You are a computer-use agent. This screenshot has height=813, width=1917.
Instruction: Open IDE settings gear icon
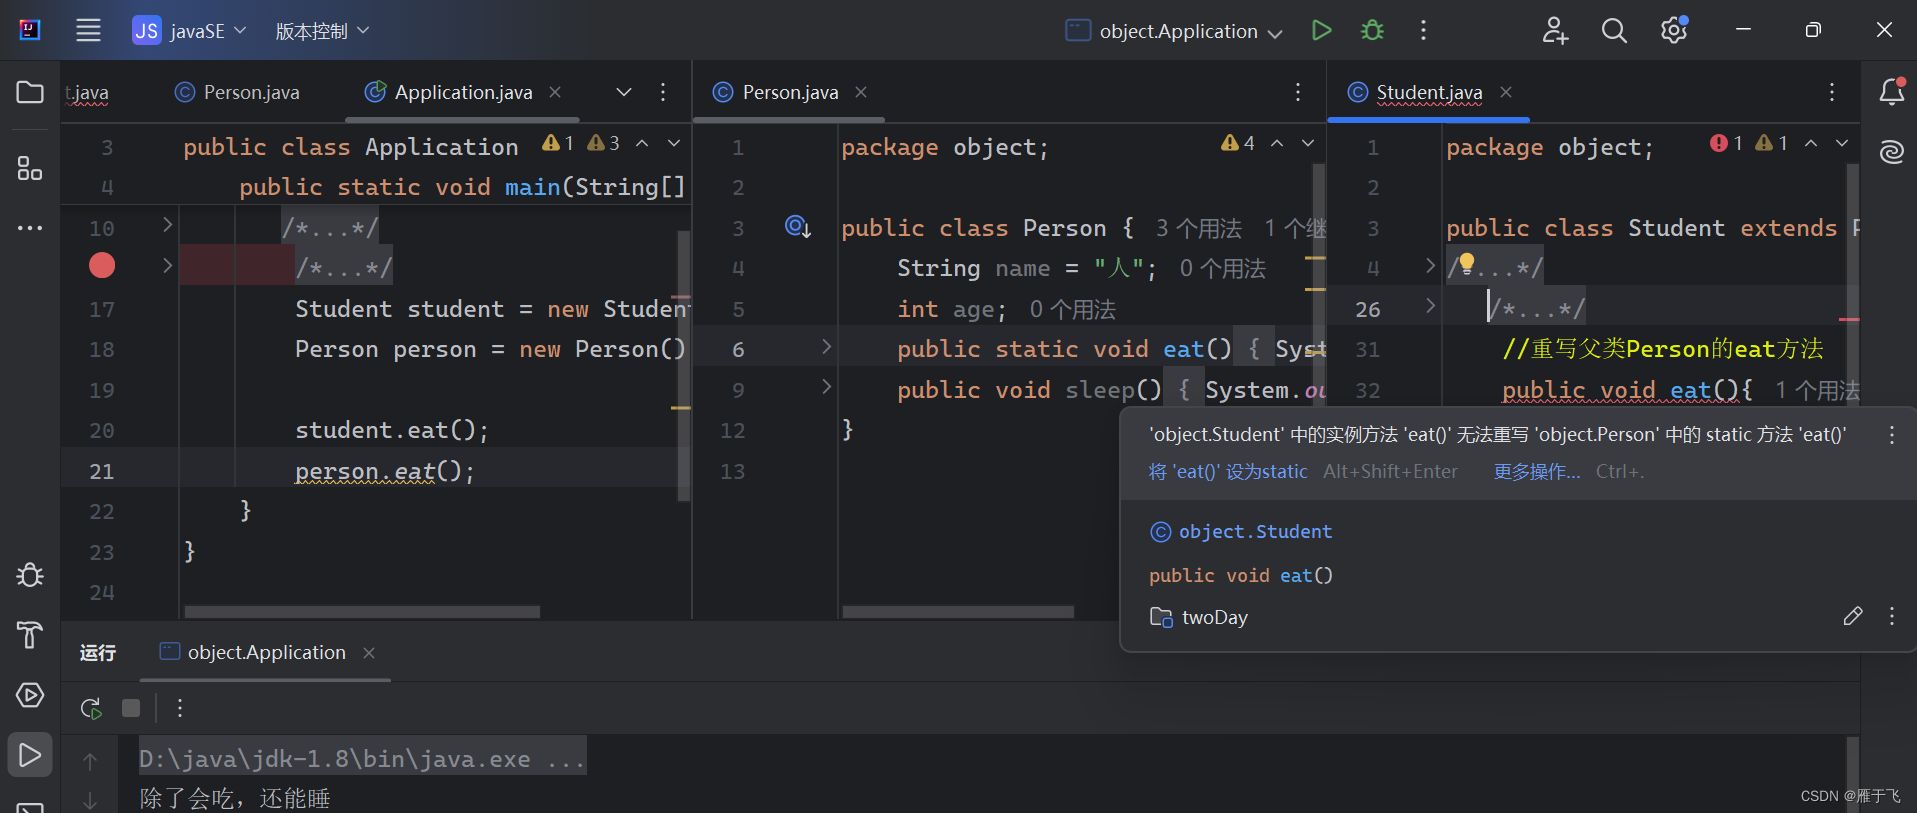(x=1674, y=30)
